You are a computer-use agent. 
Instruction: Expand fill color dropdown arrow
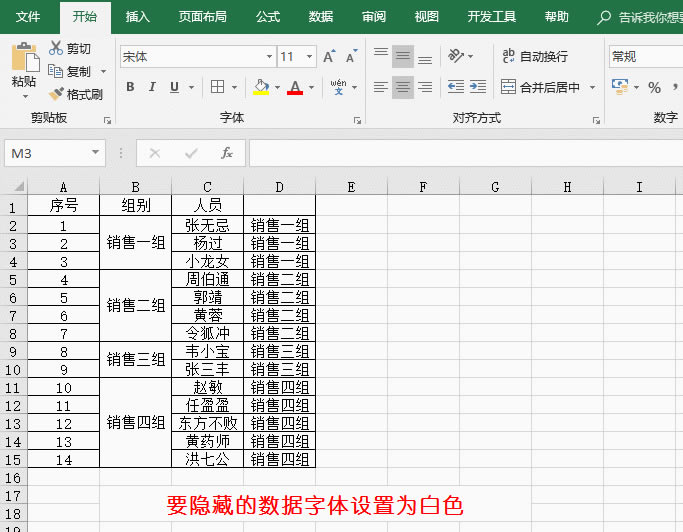click(x=277, y=88)
